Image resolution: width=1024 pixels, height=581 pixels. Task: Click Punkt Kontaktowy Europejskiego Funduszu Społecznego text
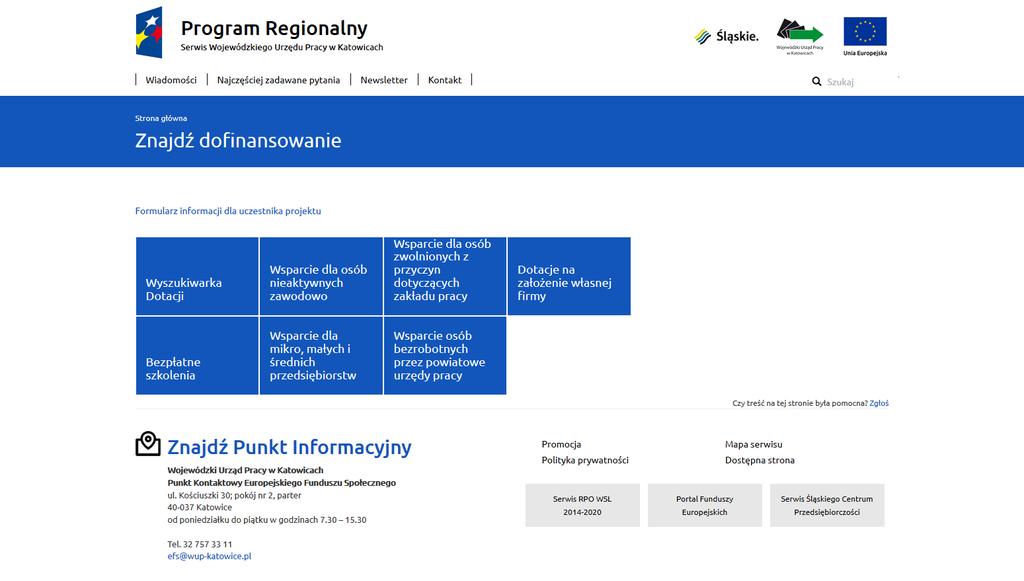coord(281,483)
